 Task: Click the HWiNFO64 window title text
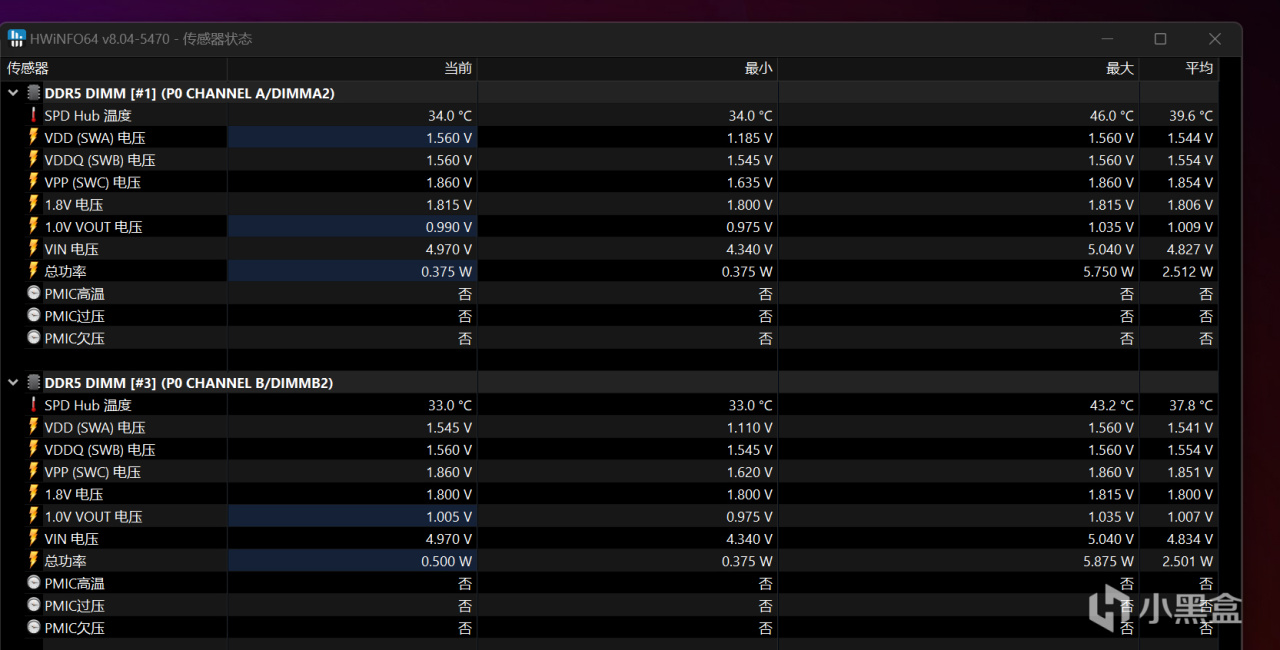pyautogui.click(x=141, y=39)
